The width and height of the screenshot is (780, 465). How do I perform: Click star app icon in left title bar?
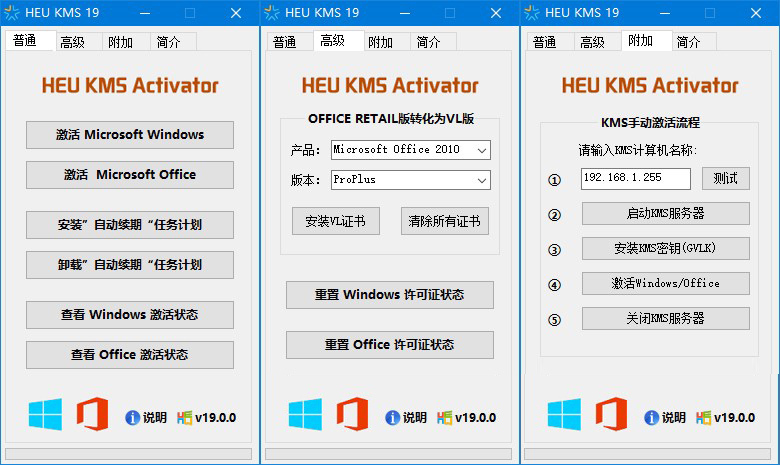pyautogui.click(x=11, y=12)
